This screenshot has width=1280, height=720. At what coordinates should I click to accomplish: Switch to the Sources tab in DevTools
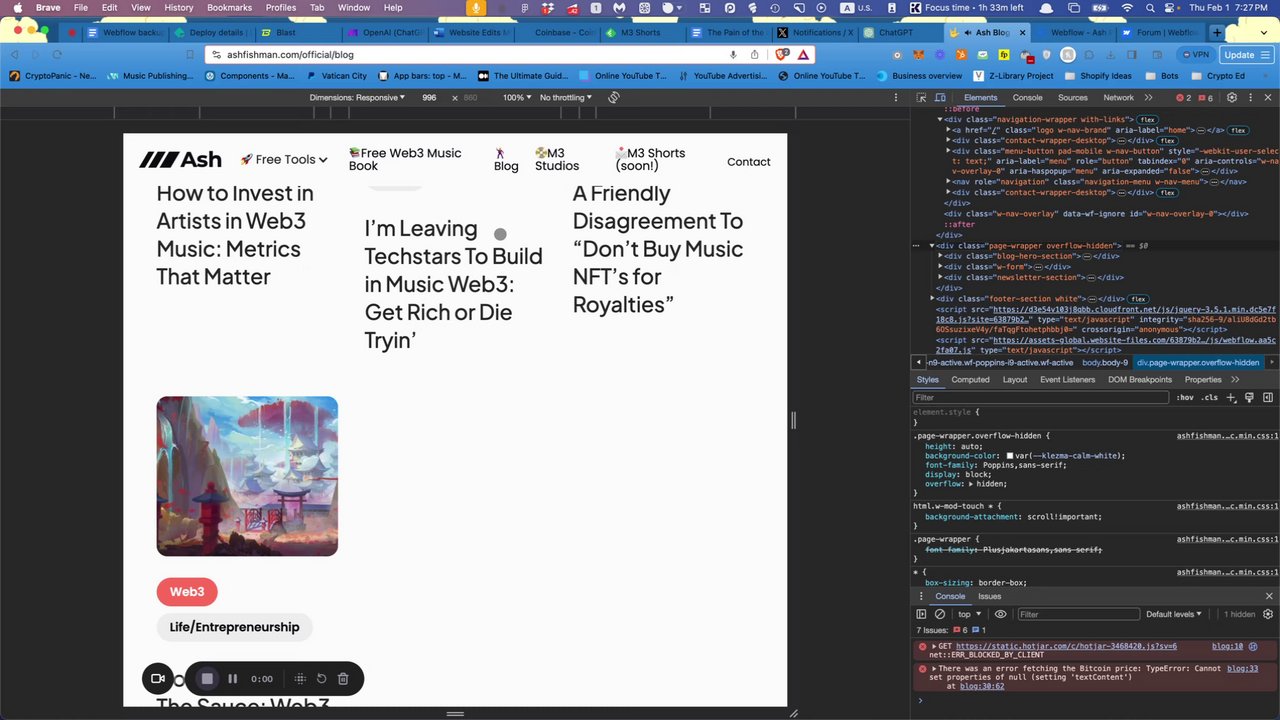click(1073, 97)
